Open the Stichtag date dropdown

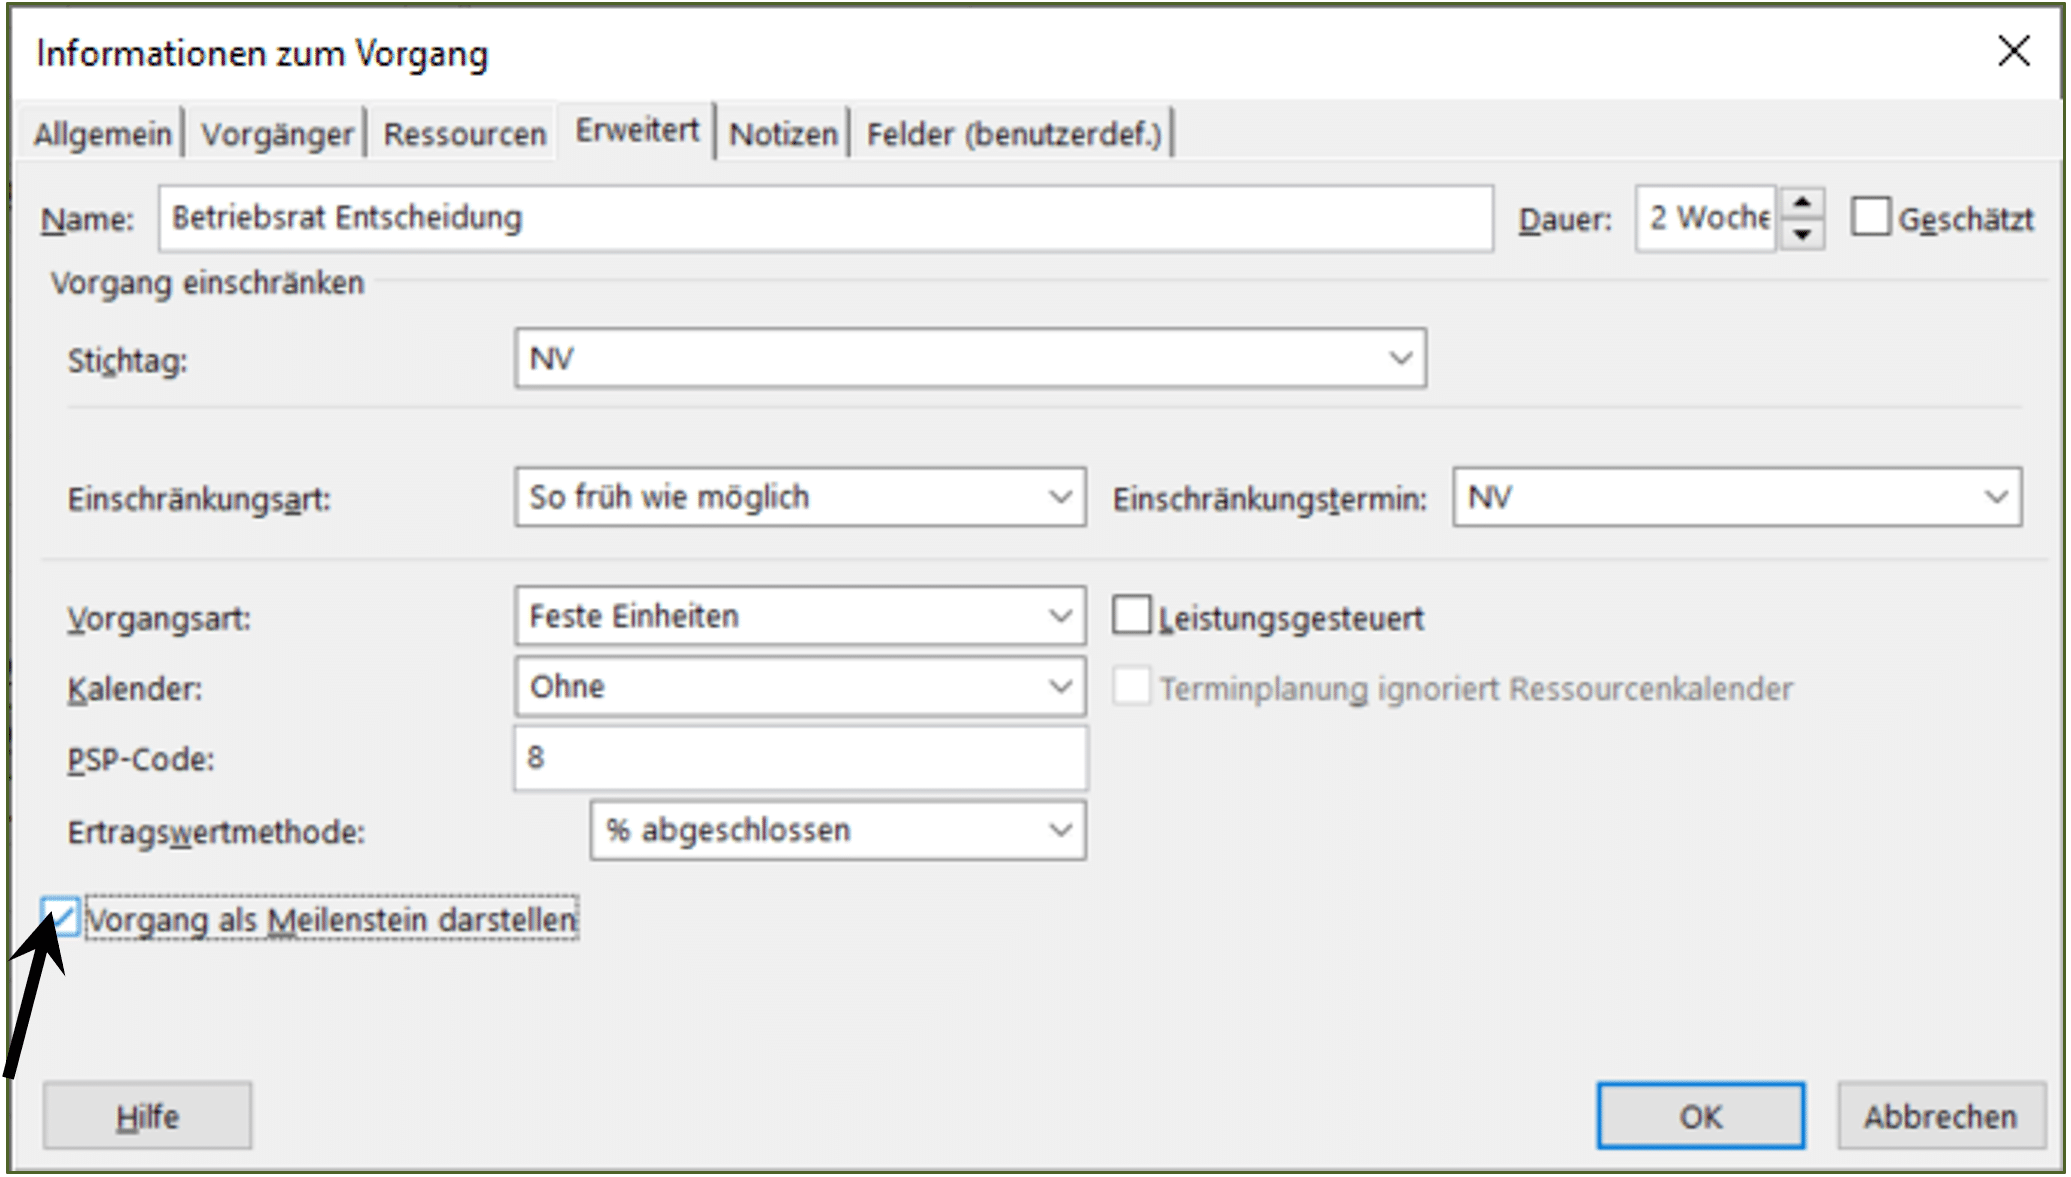click(x=1400, y=358)
